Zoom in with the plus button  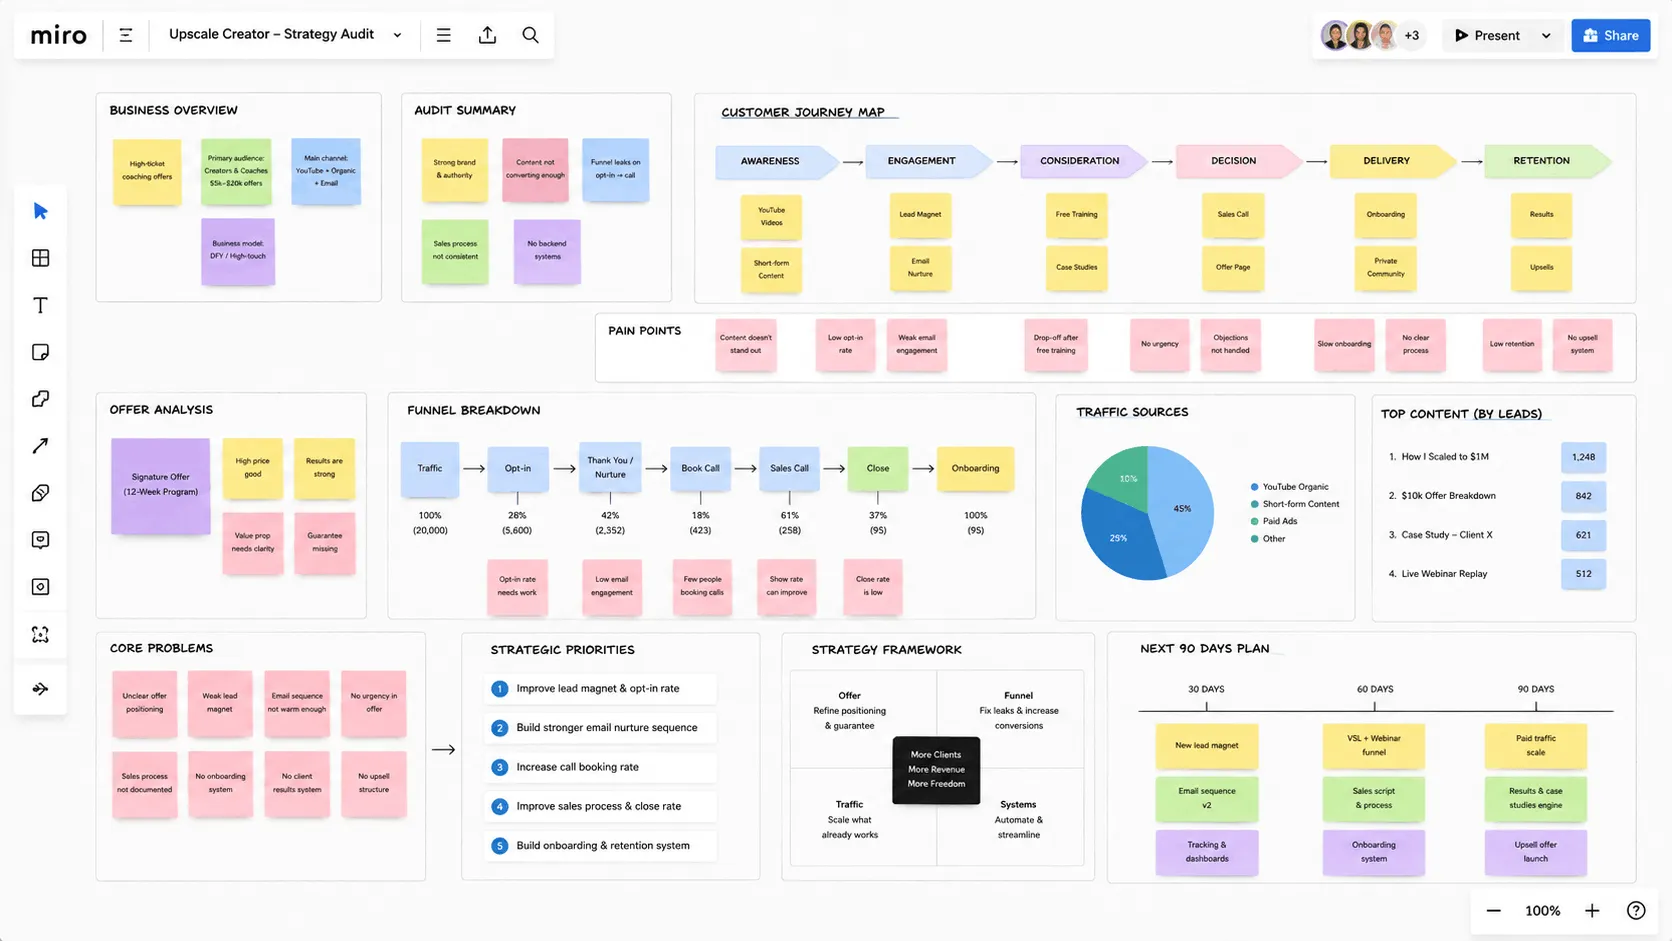pyautogui.click(x=1592, y=911)
